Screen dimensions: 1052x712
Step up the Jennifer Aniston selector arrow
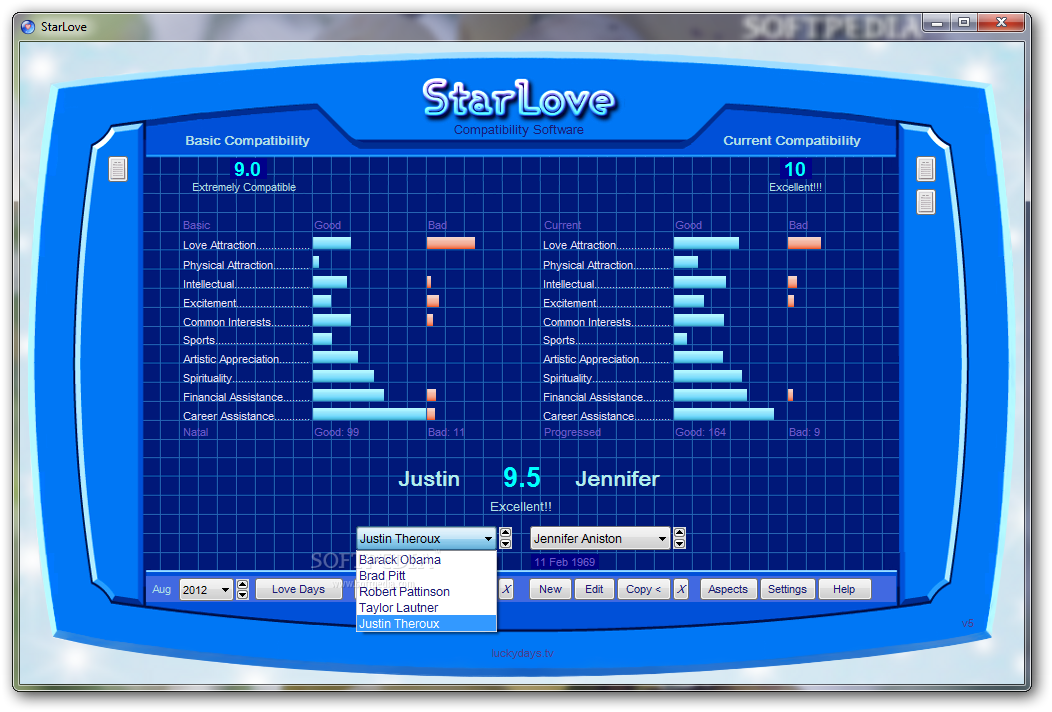pyautogui.click(x=680, y=533)
